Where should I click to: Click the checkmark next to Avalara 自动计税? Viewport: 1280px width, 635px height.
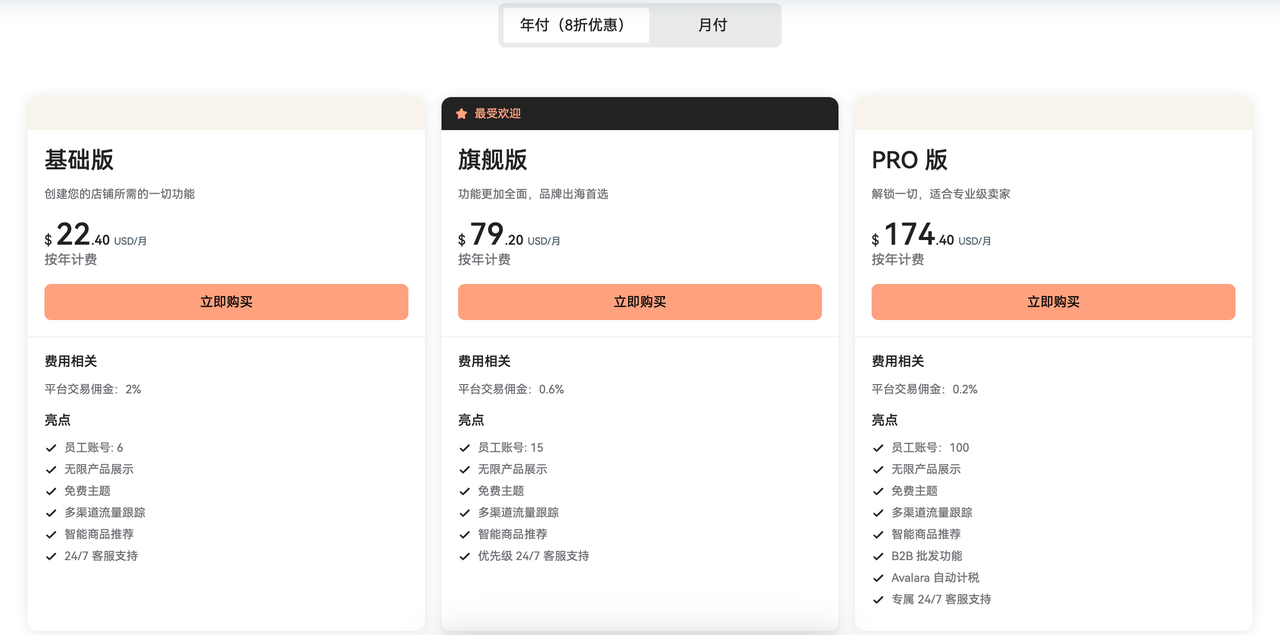point(878,577)
